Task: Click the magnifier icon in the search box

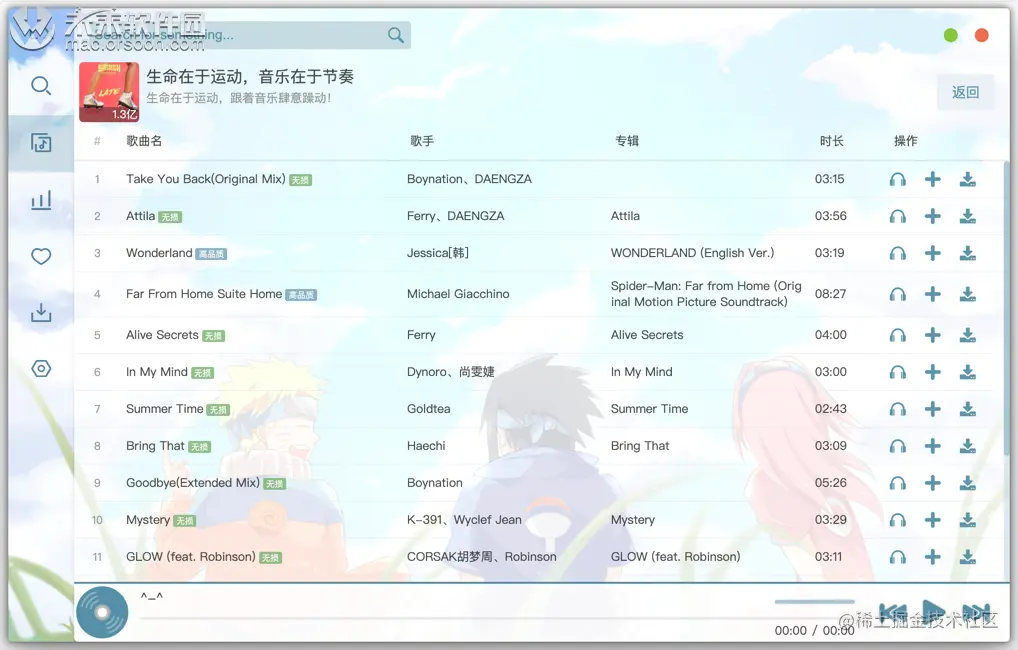Action: coord(395,35)
